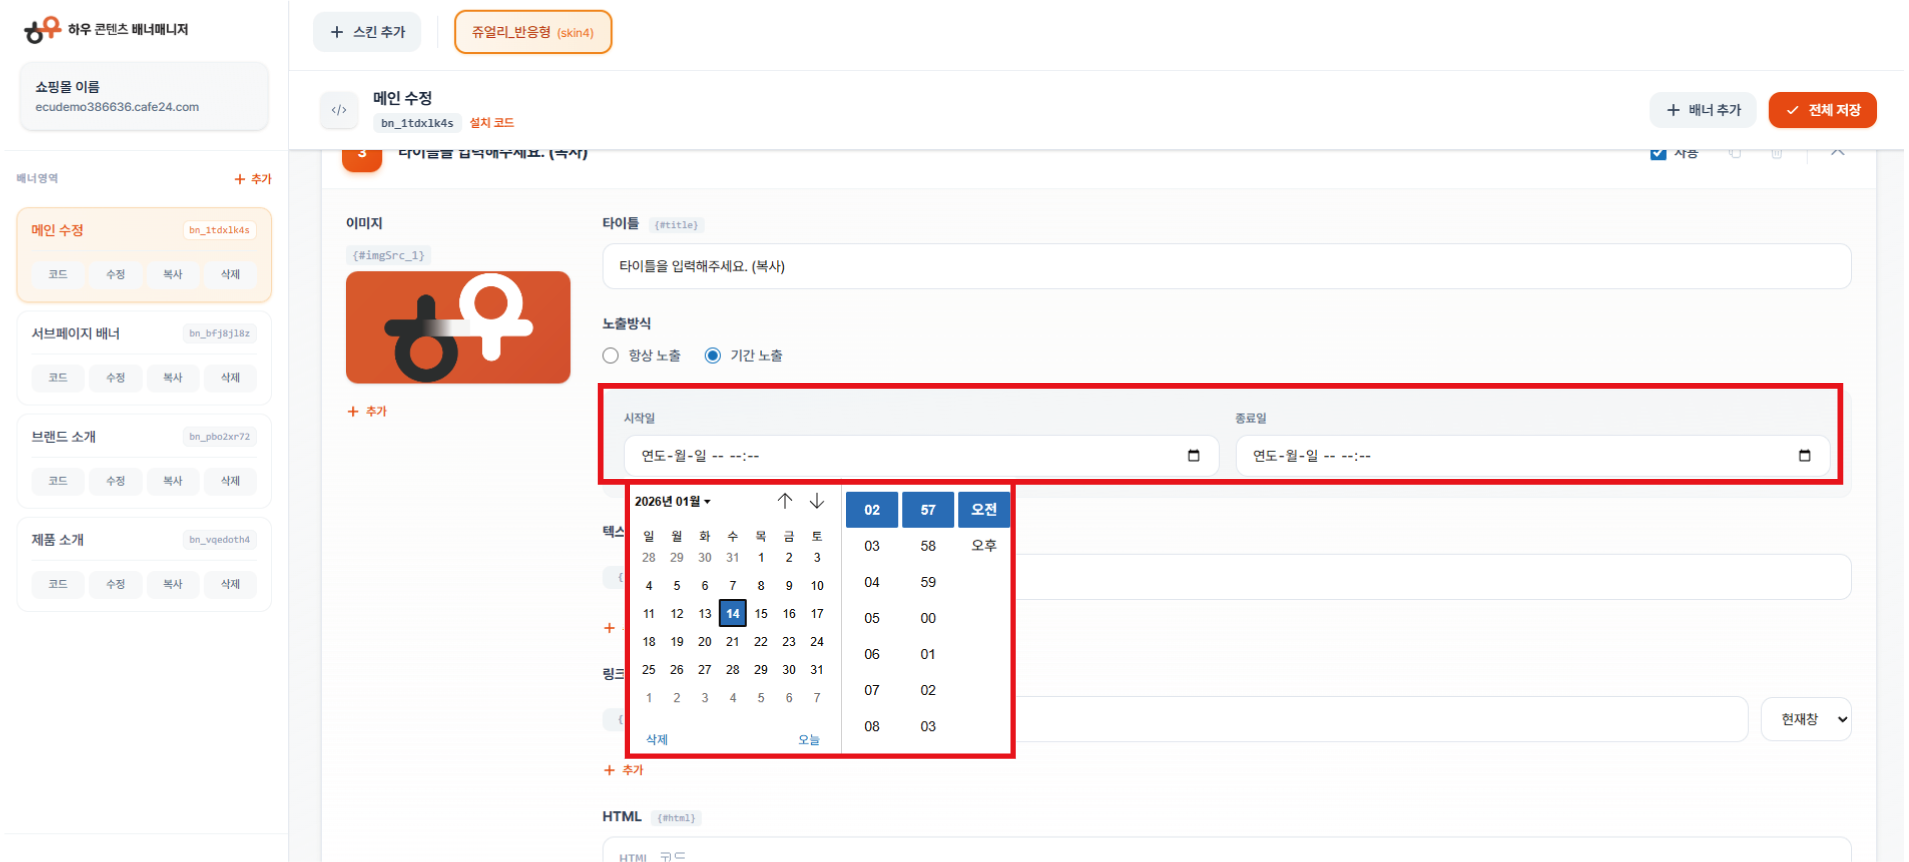Expand the 2026년 01월 month dropdown
1909x862 pixels.
coord(672,502)
